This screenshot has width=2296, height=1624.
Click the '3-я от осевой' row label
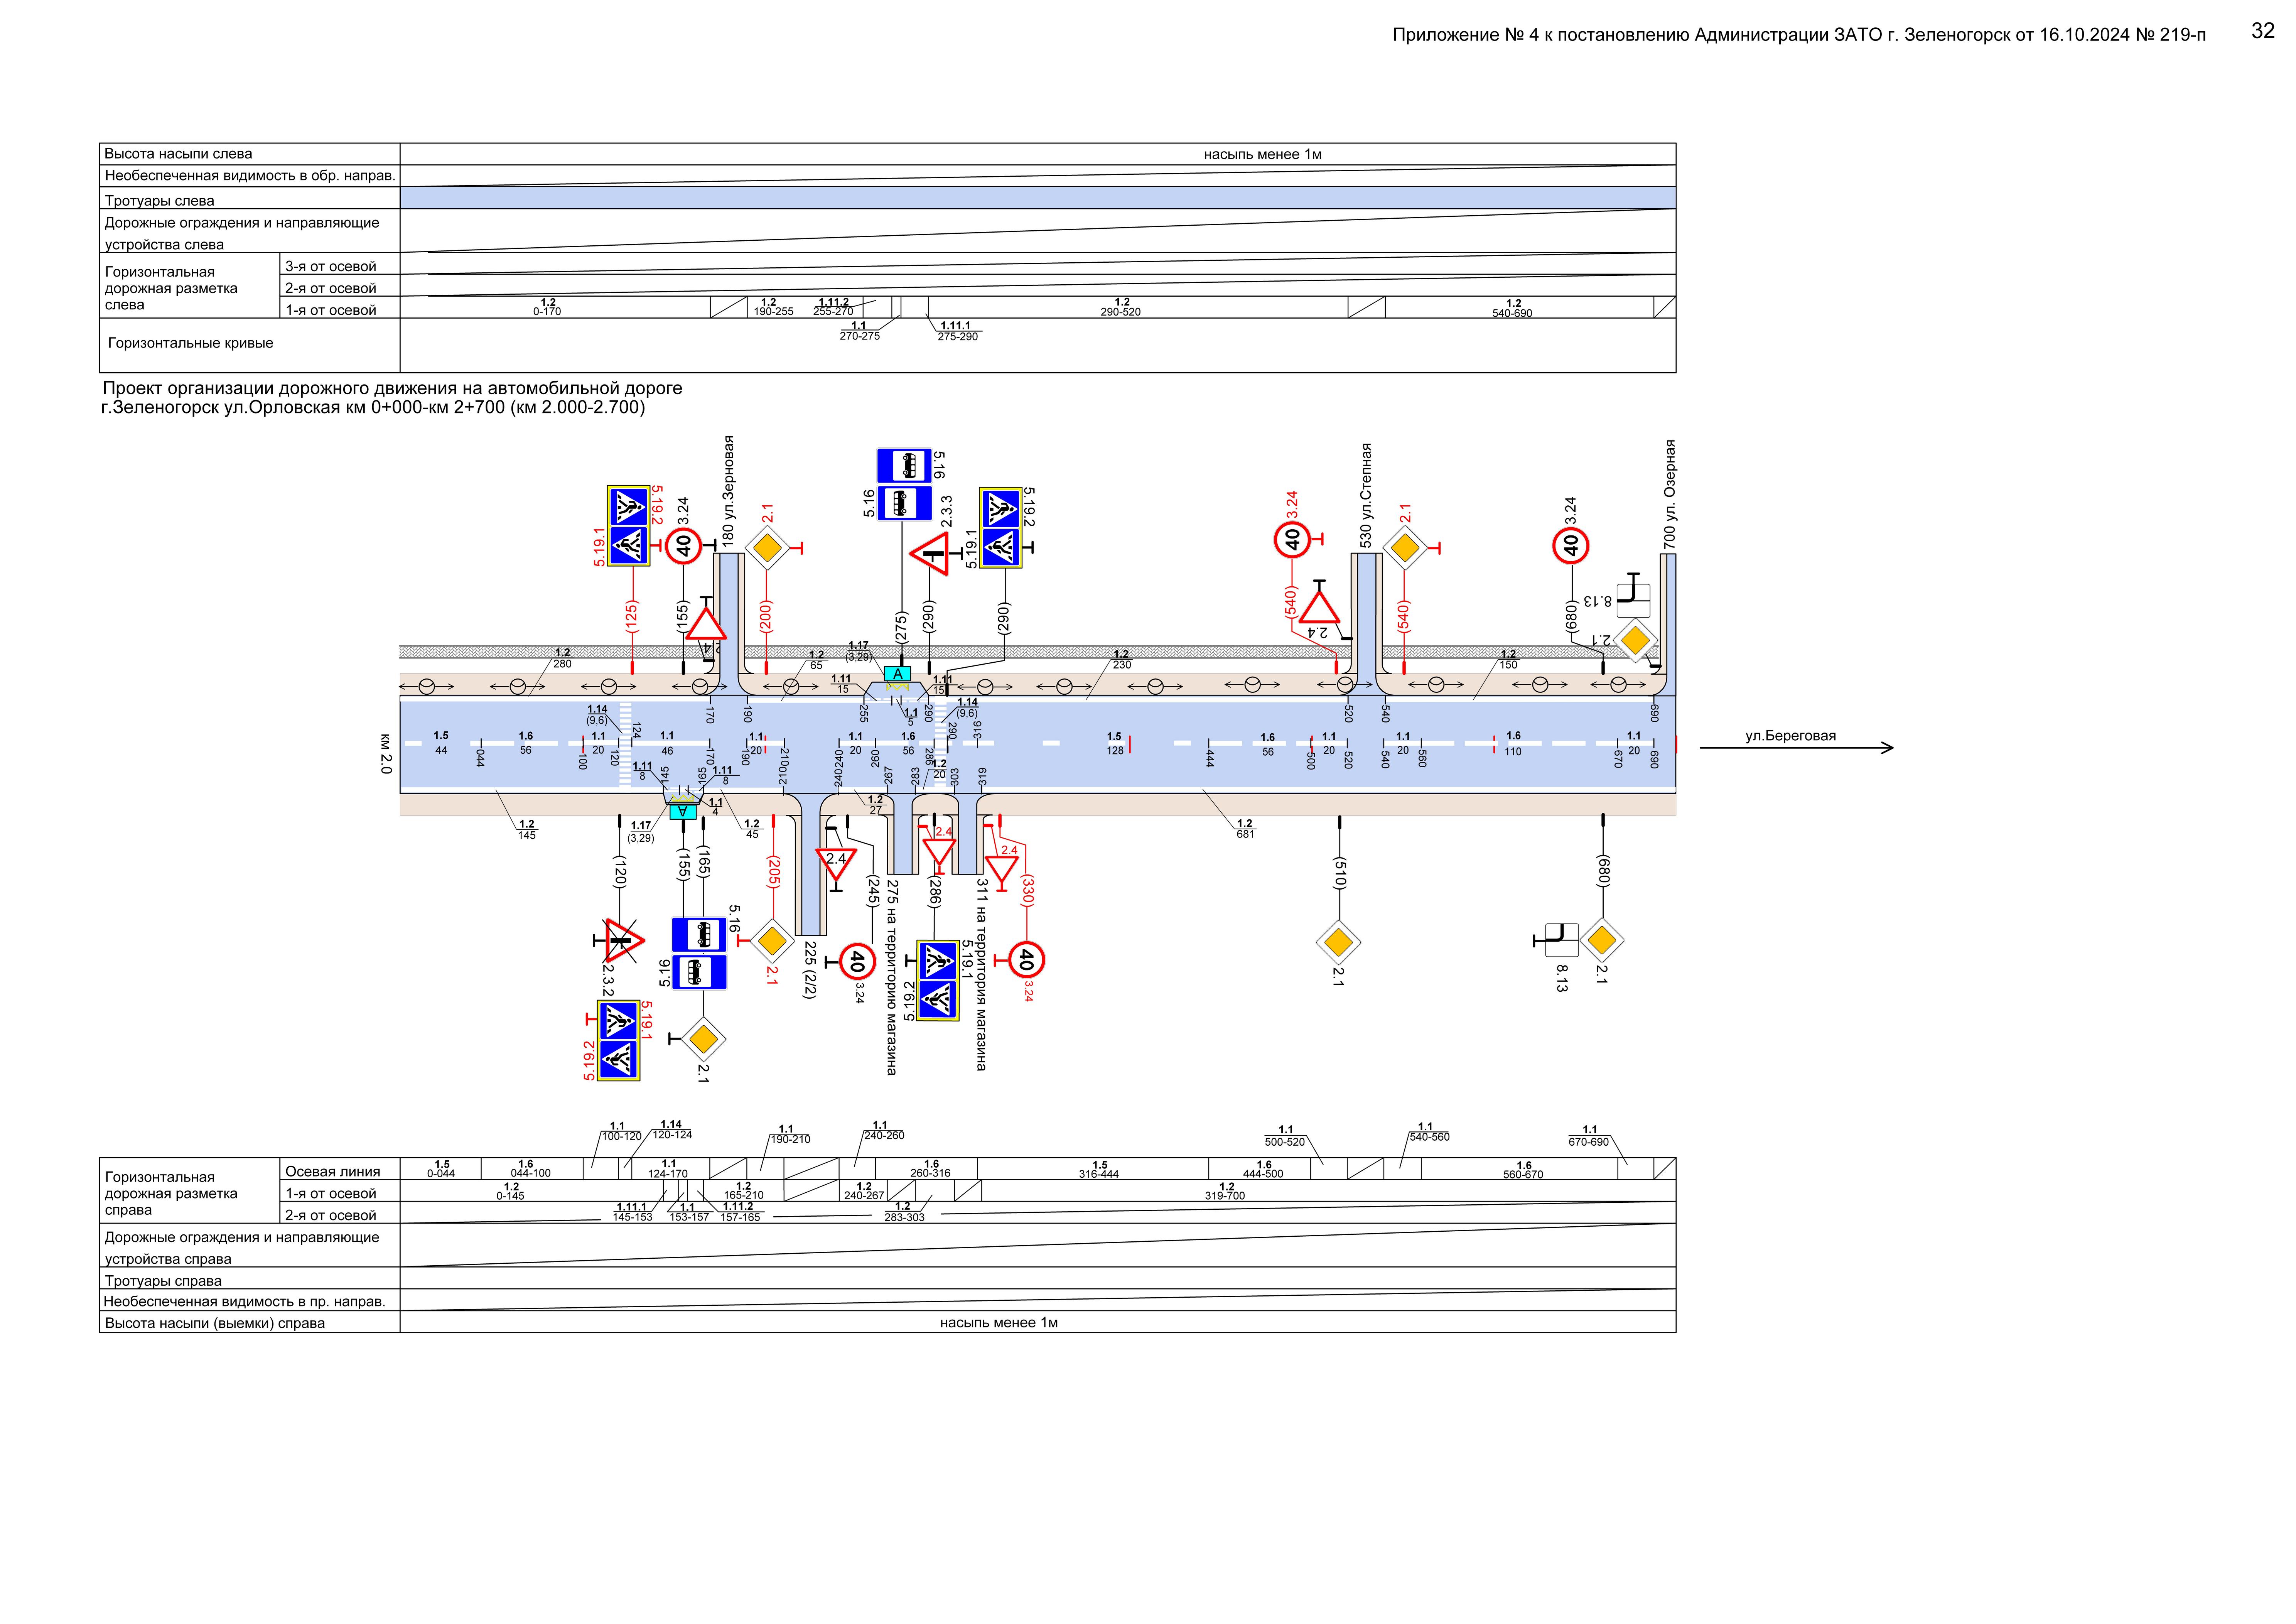[x=331, y=266]
